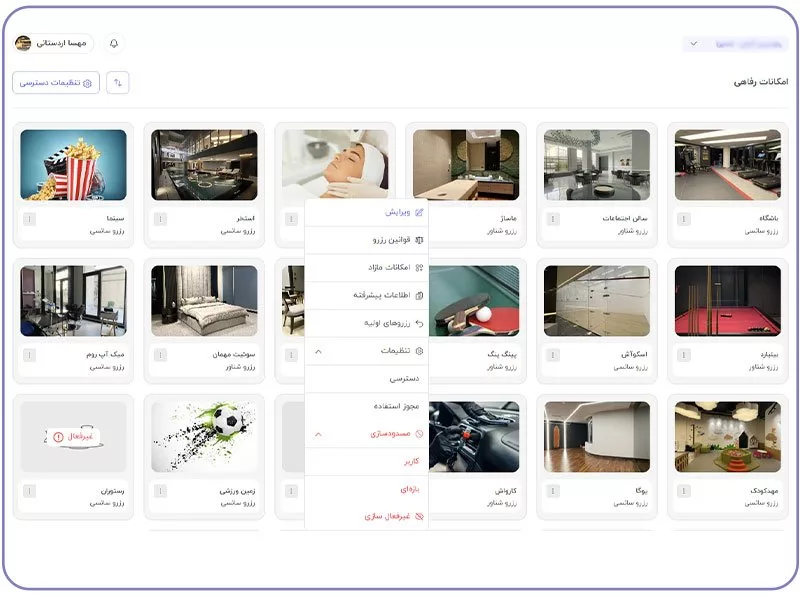
Task: Open three-dot menu on سینما card
Action: tap(29, 219)
